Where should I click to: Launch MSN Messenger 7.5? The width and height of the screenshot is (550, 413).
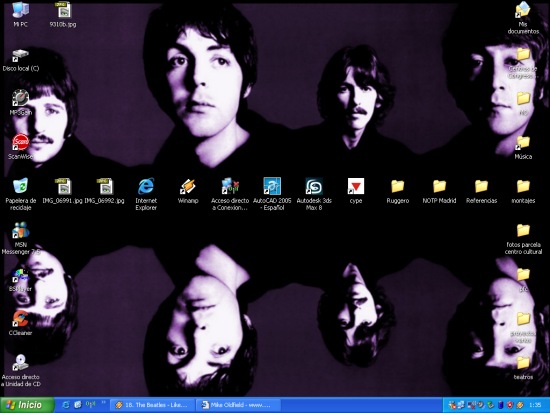[x=21, y=238]
